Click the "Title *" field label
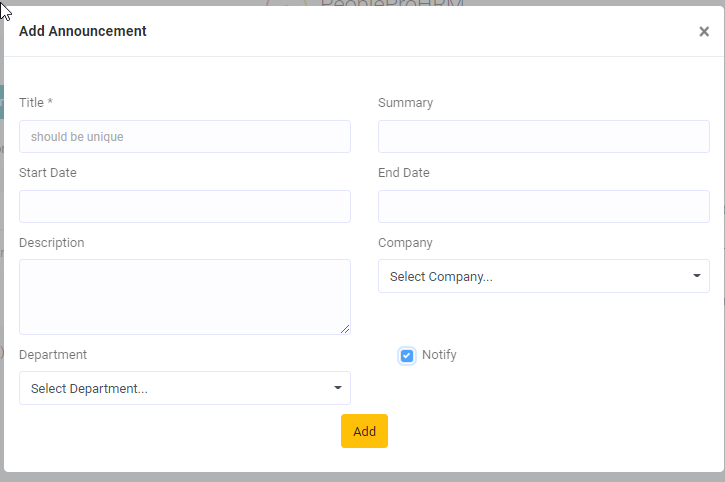Viewport: 725px width, 482px height. tap(36, 103)
